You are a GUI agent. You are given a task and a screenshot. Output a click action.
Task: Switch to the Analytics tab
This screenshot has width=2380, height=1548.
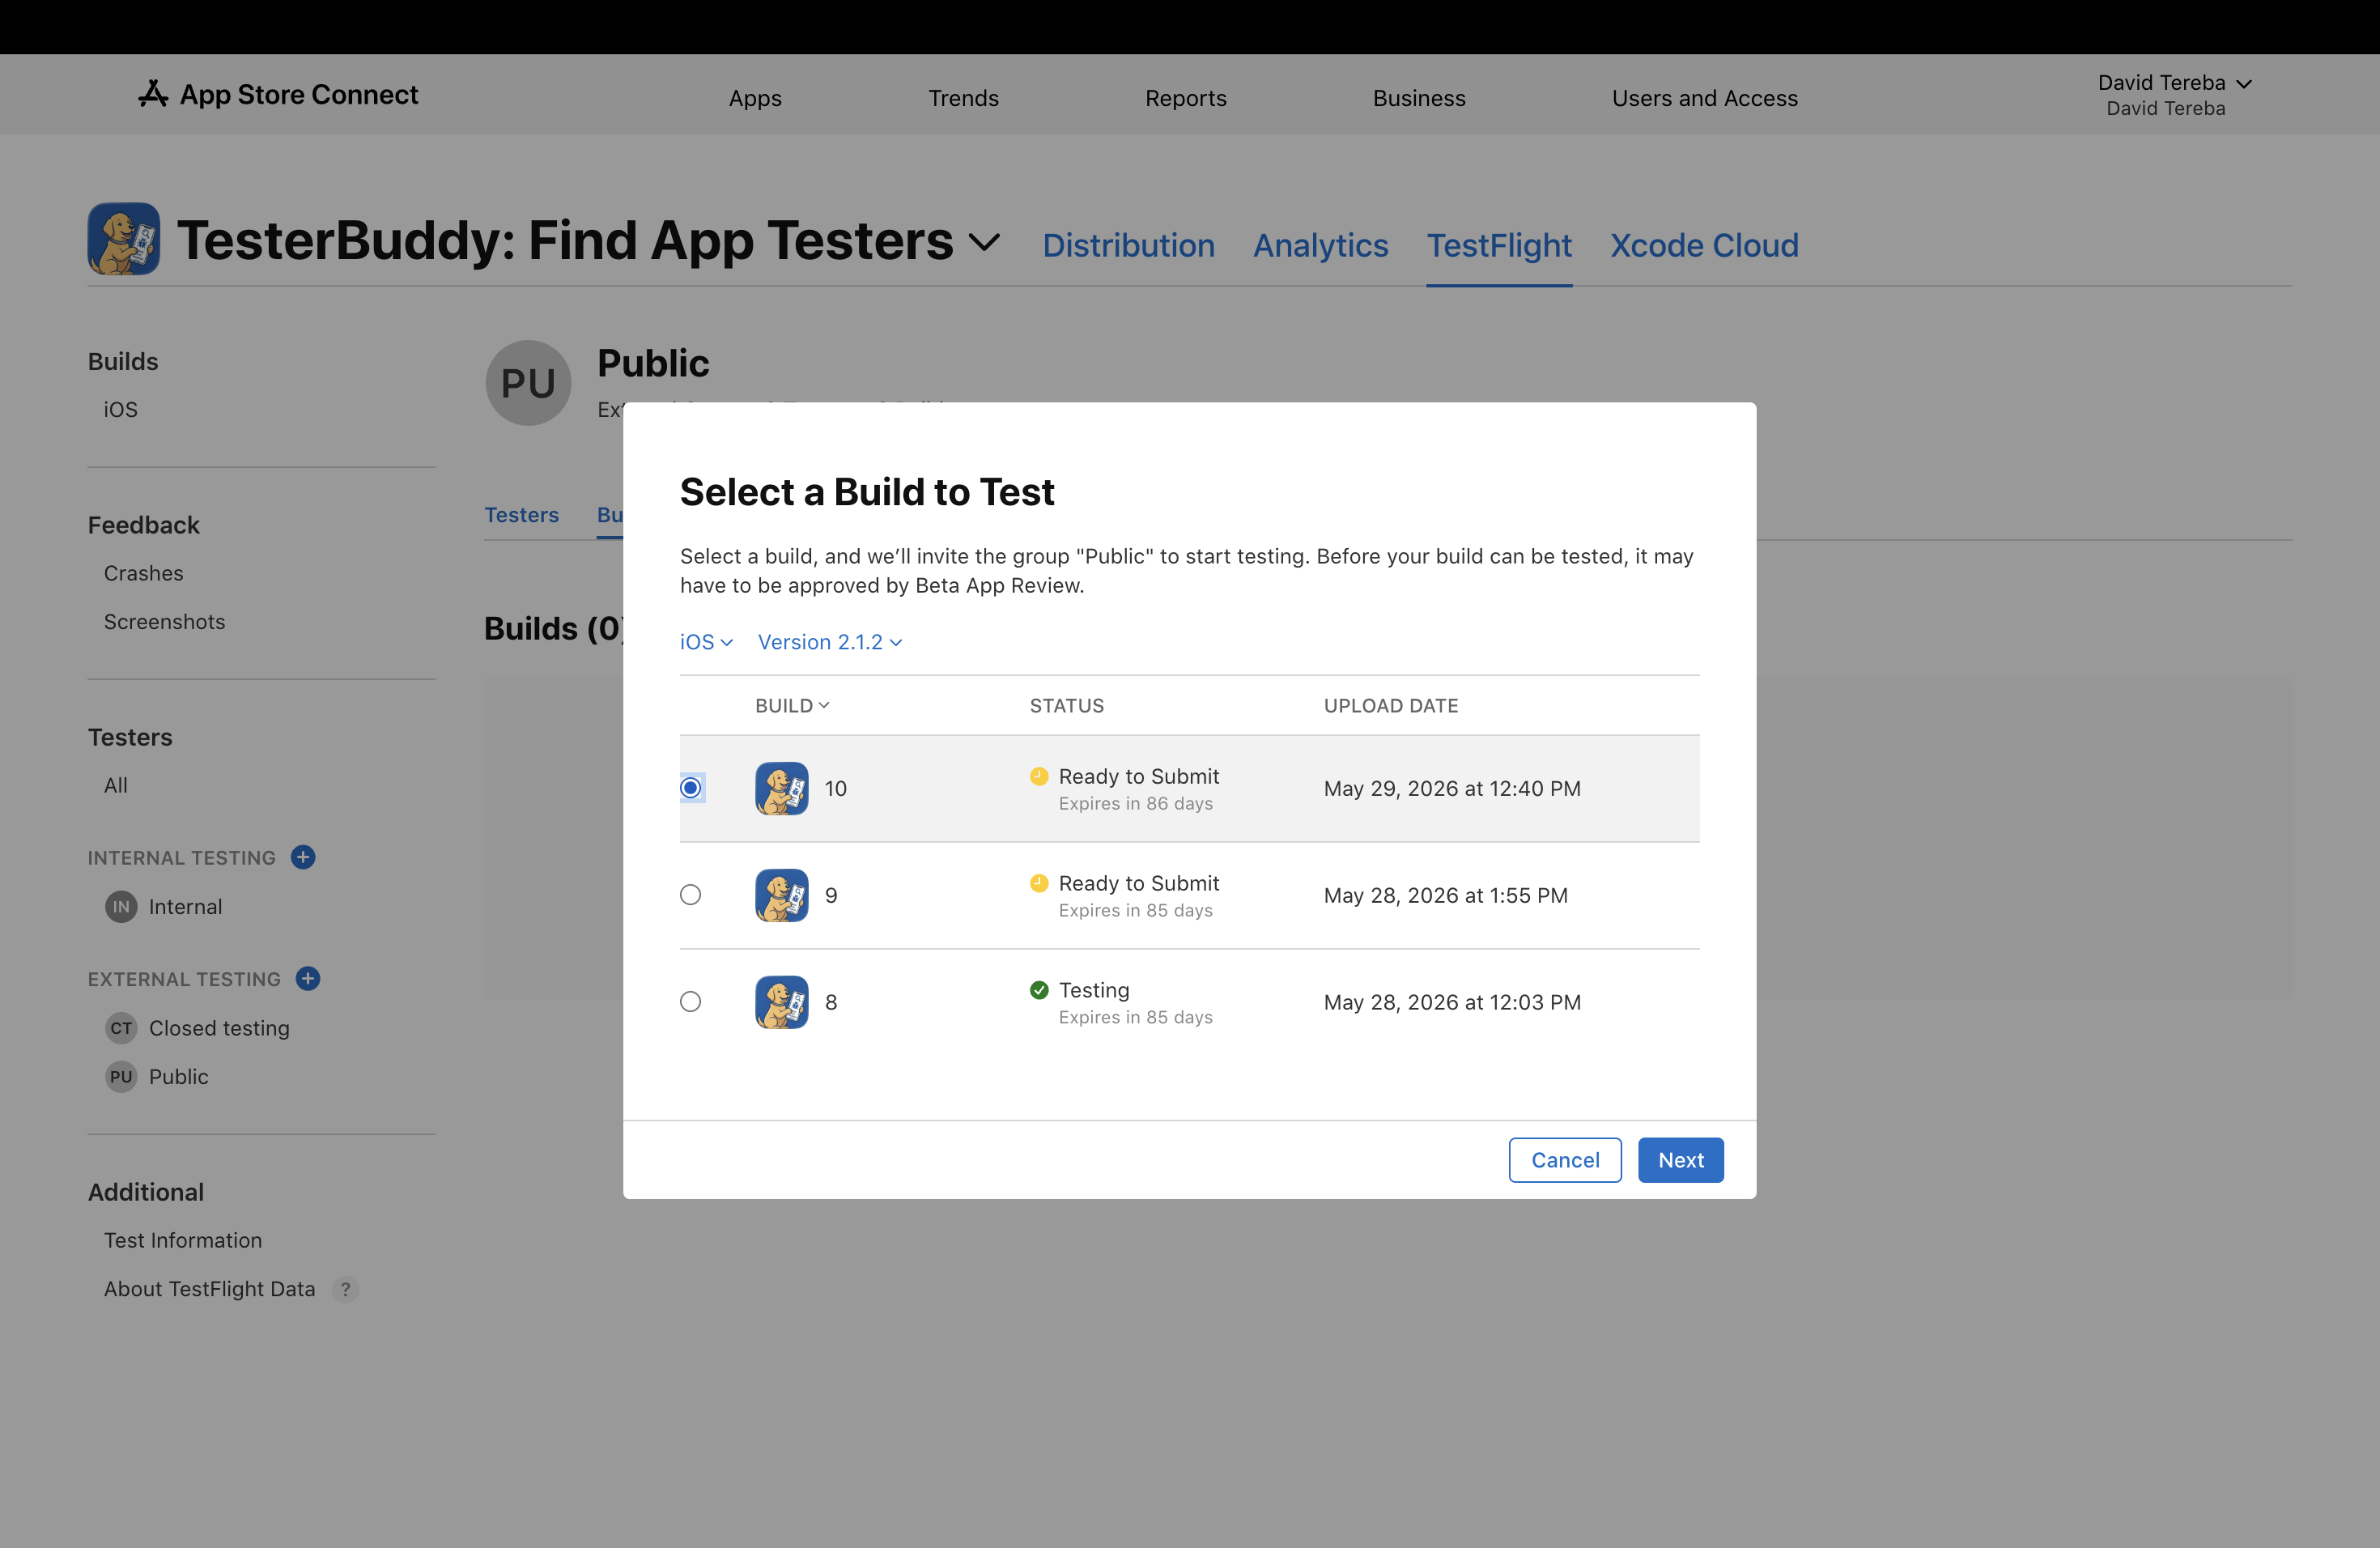tap(1321, 245)
